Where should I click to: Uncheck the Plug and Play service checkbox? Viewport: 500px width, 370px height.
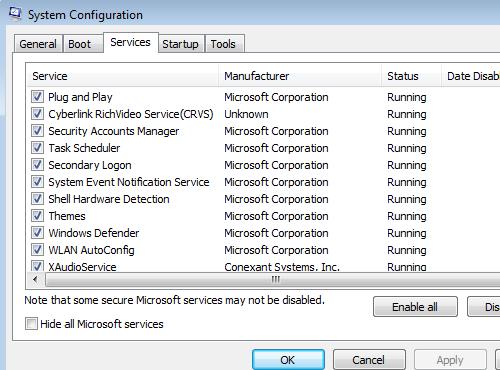click(x=37, y=97)
